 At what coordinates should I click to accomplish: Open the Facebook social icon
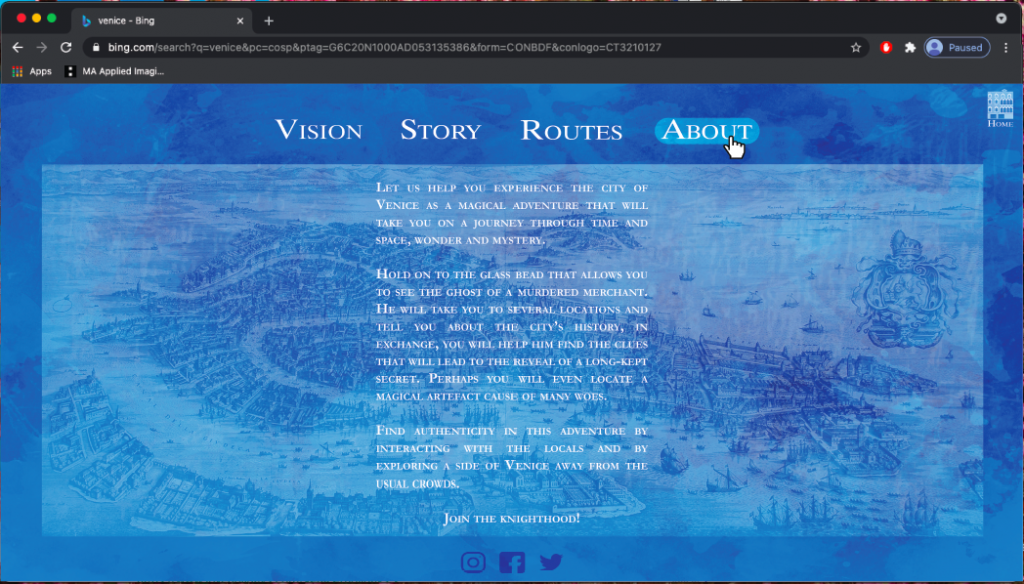[512, 562]
